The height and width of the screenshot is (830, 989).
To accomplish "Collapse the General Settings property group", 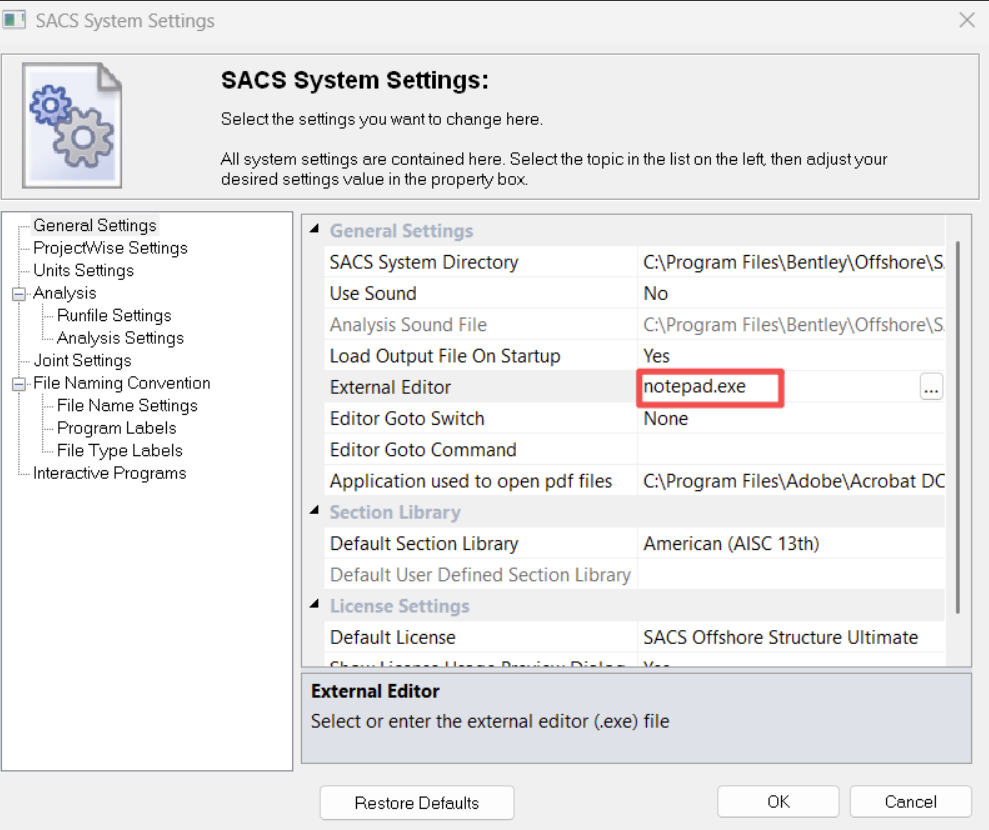I will 316,231.
